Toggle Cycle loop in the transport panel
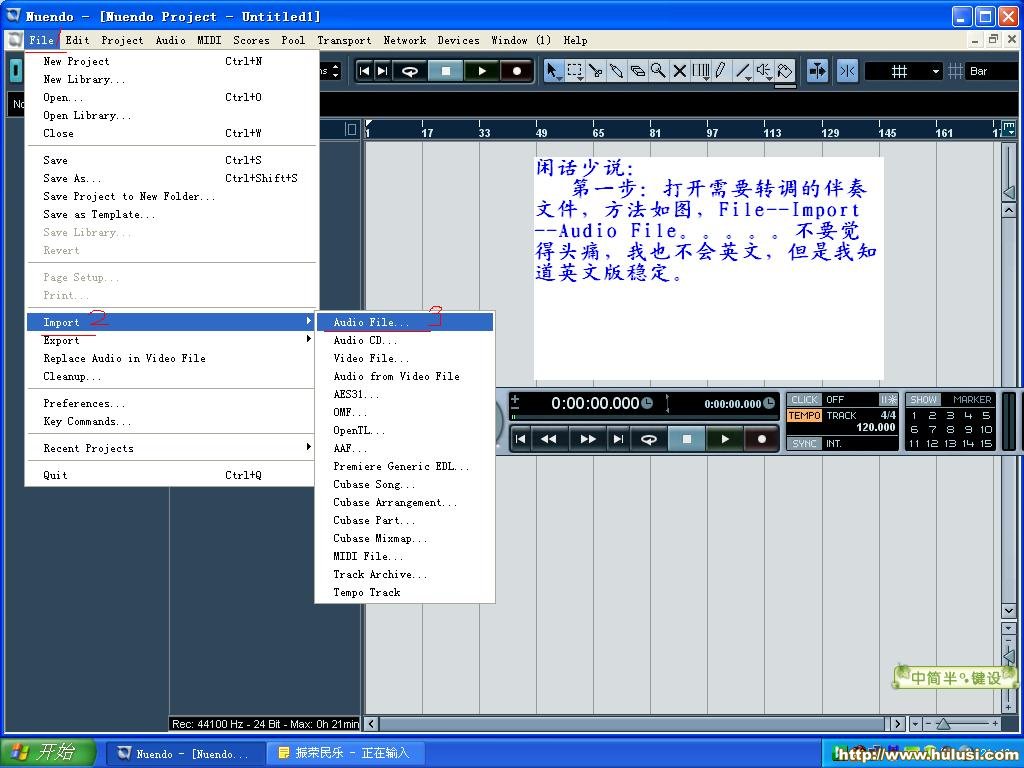Viewport: 1024px width, 768px height. coord(648,439)
